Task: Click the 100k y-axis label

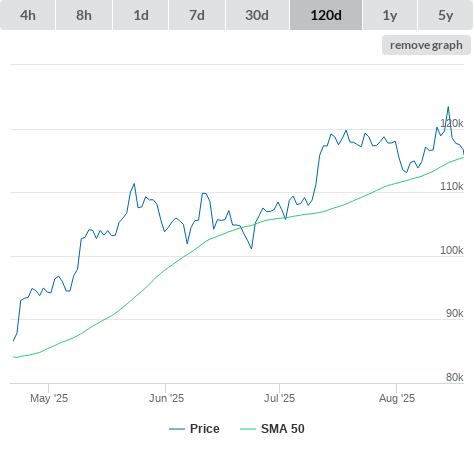Action: [452, 250]
